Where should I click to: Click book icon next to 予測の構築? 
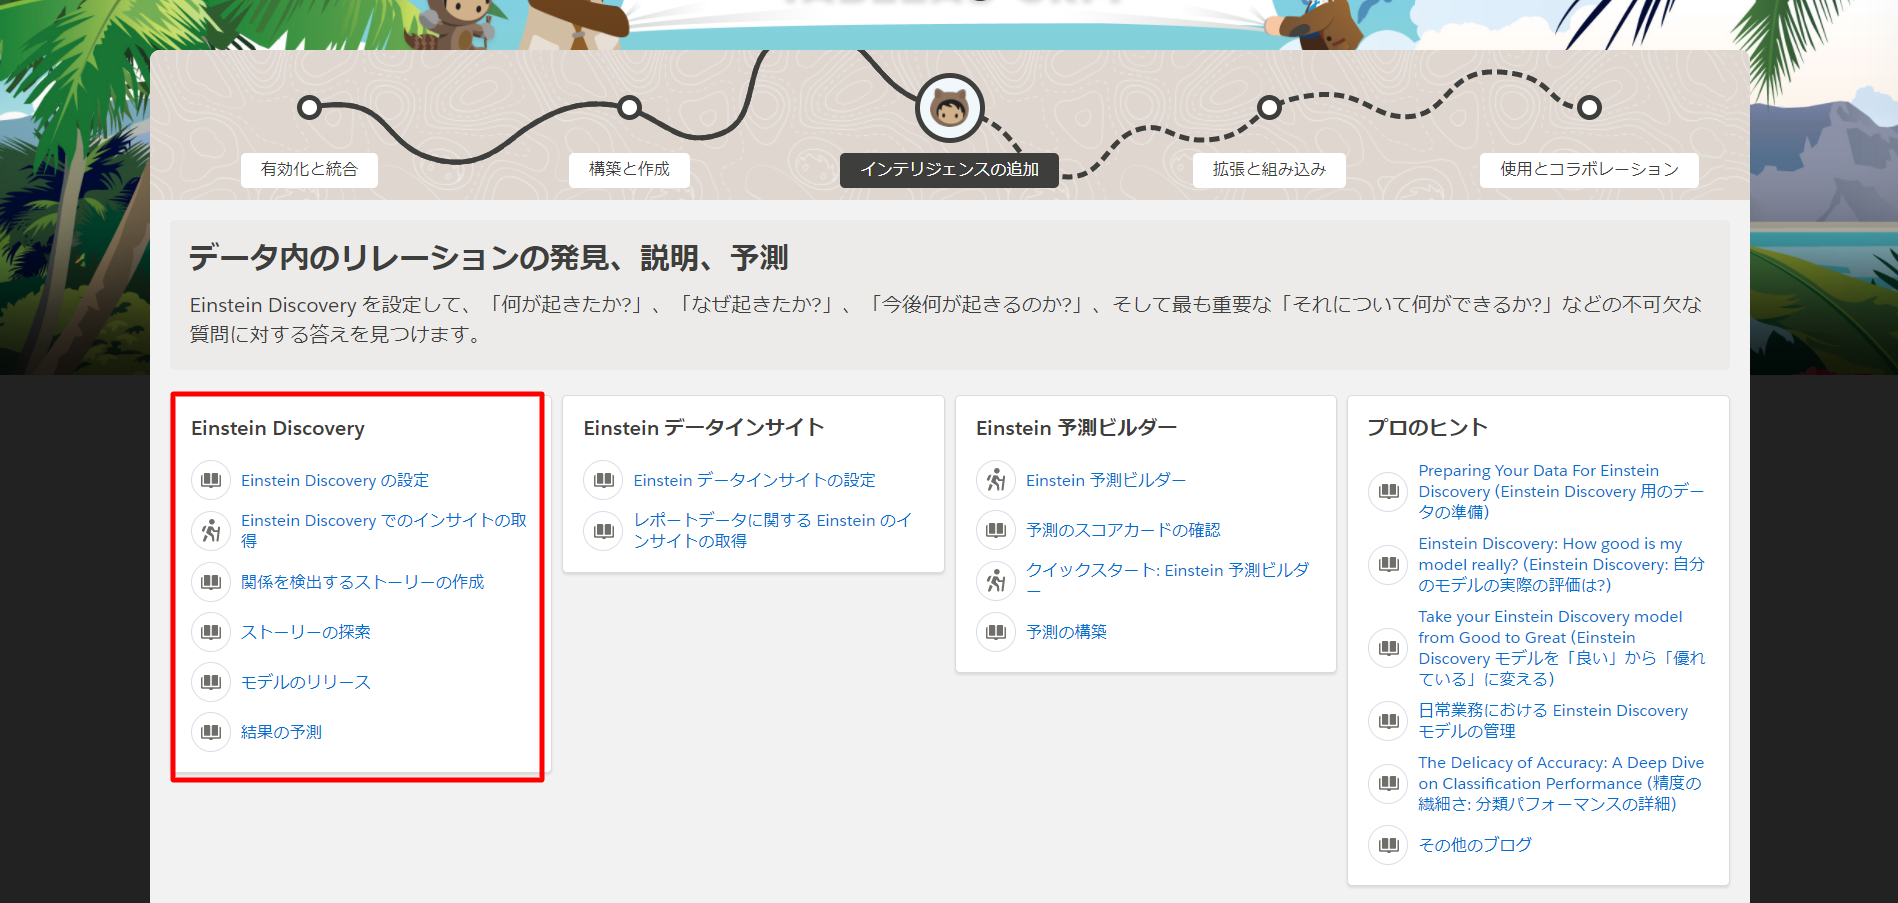(996, 632)
